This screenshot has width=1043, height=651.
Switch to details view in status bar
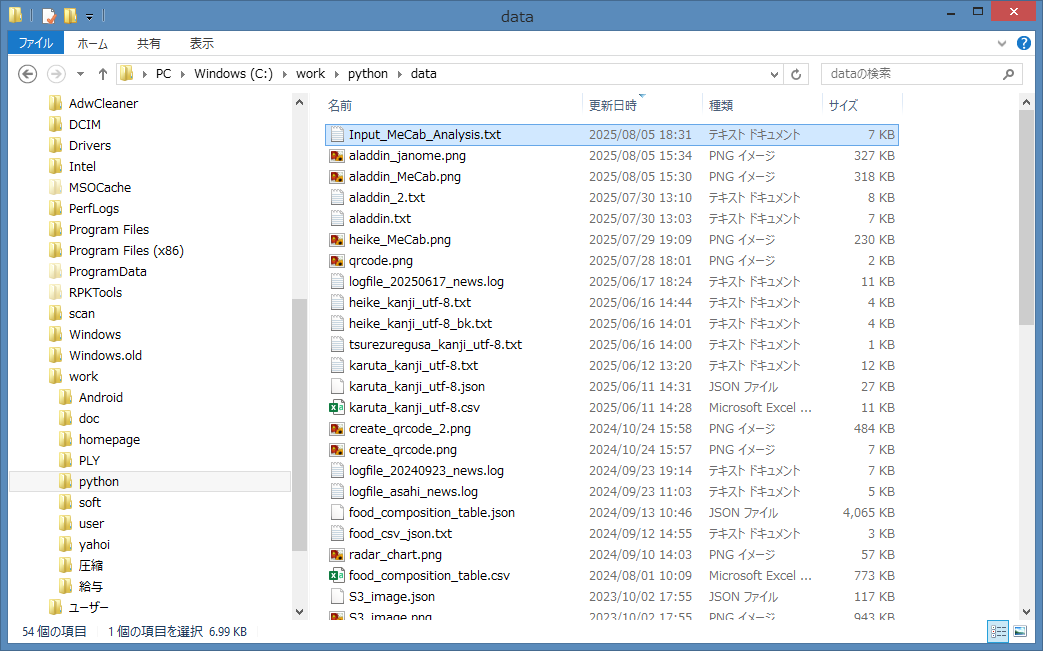pos(997,631)
